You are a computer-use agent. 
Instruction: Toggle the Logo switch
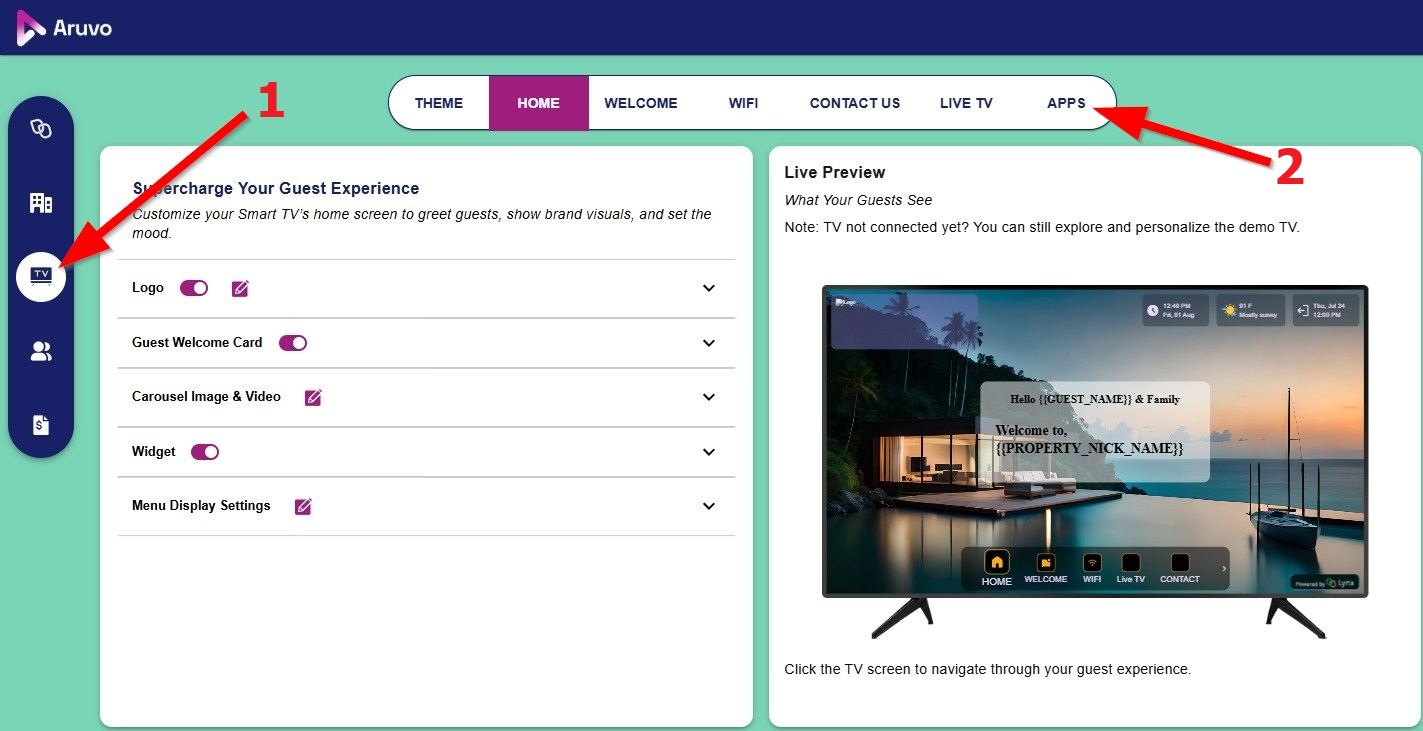point(194,288)
